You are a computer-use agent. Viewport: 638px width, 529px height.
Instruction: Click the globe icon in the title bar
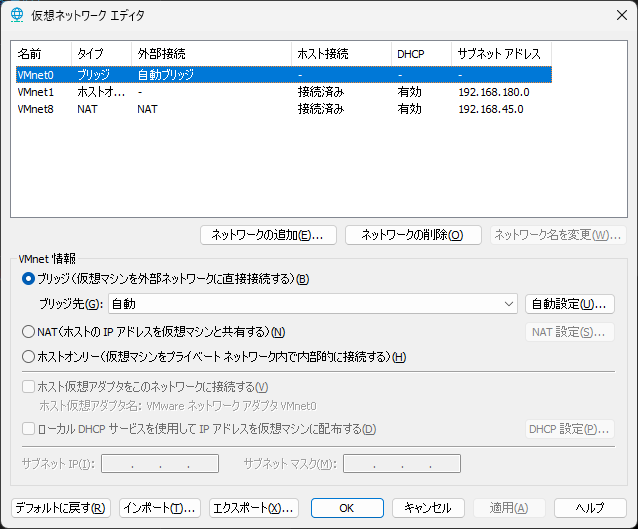click(17, 15)
